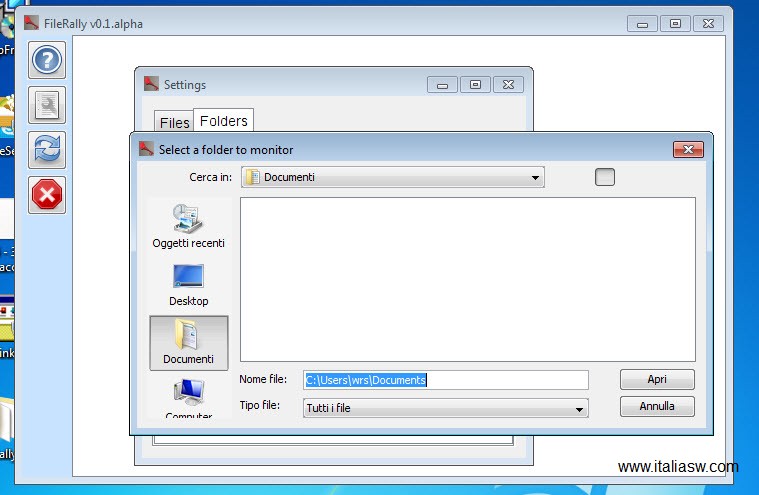Switch to Files tab in Settings
Screen dimensions: 759x495
pos(174,122)
